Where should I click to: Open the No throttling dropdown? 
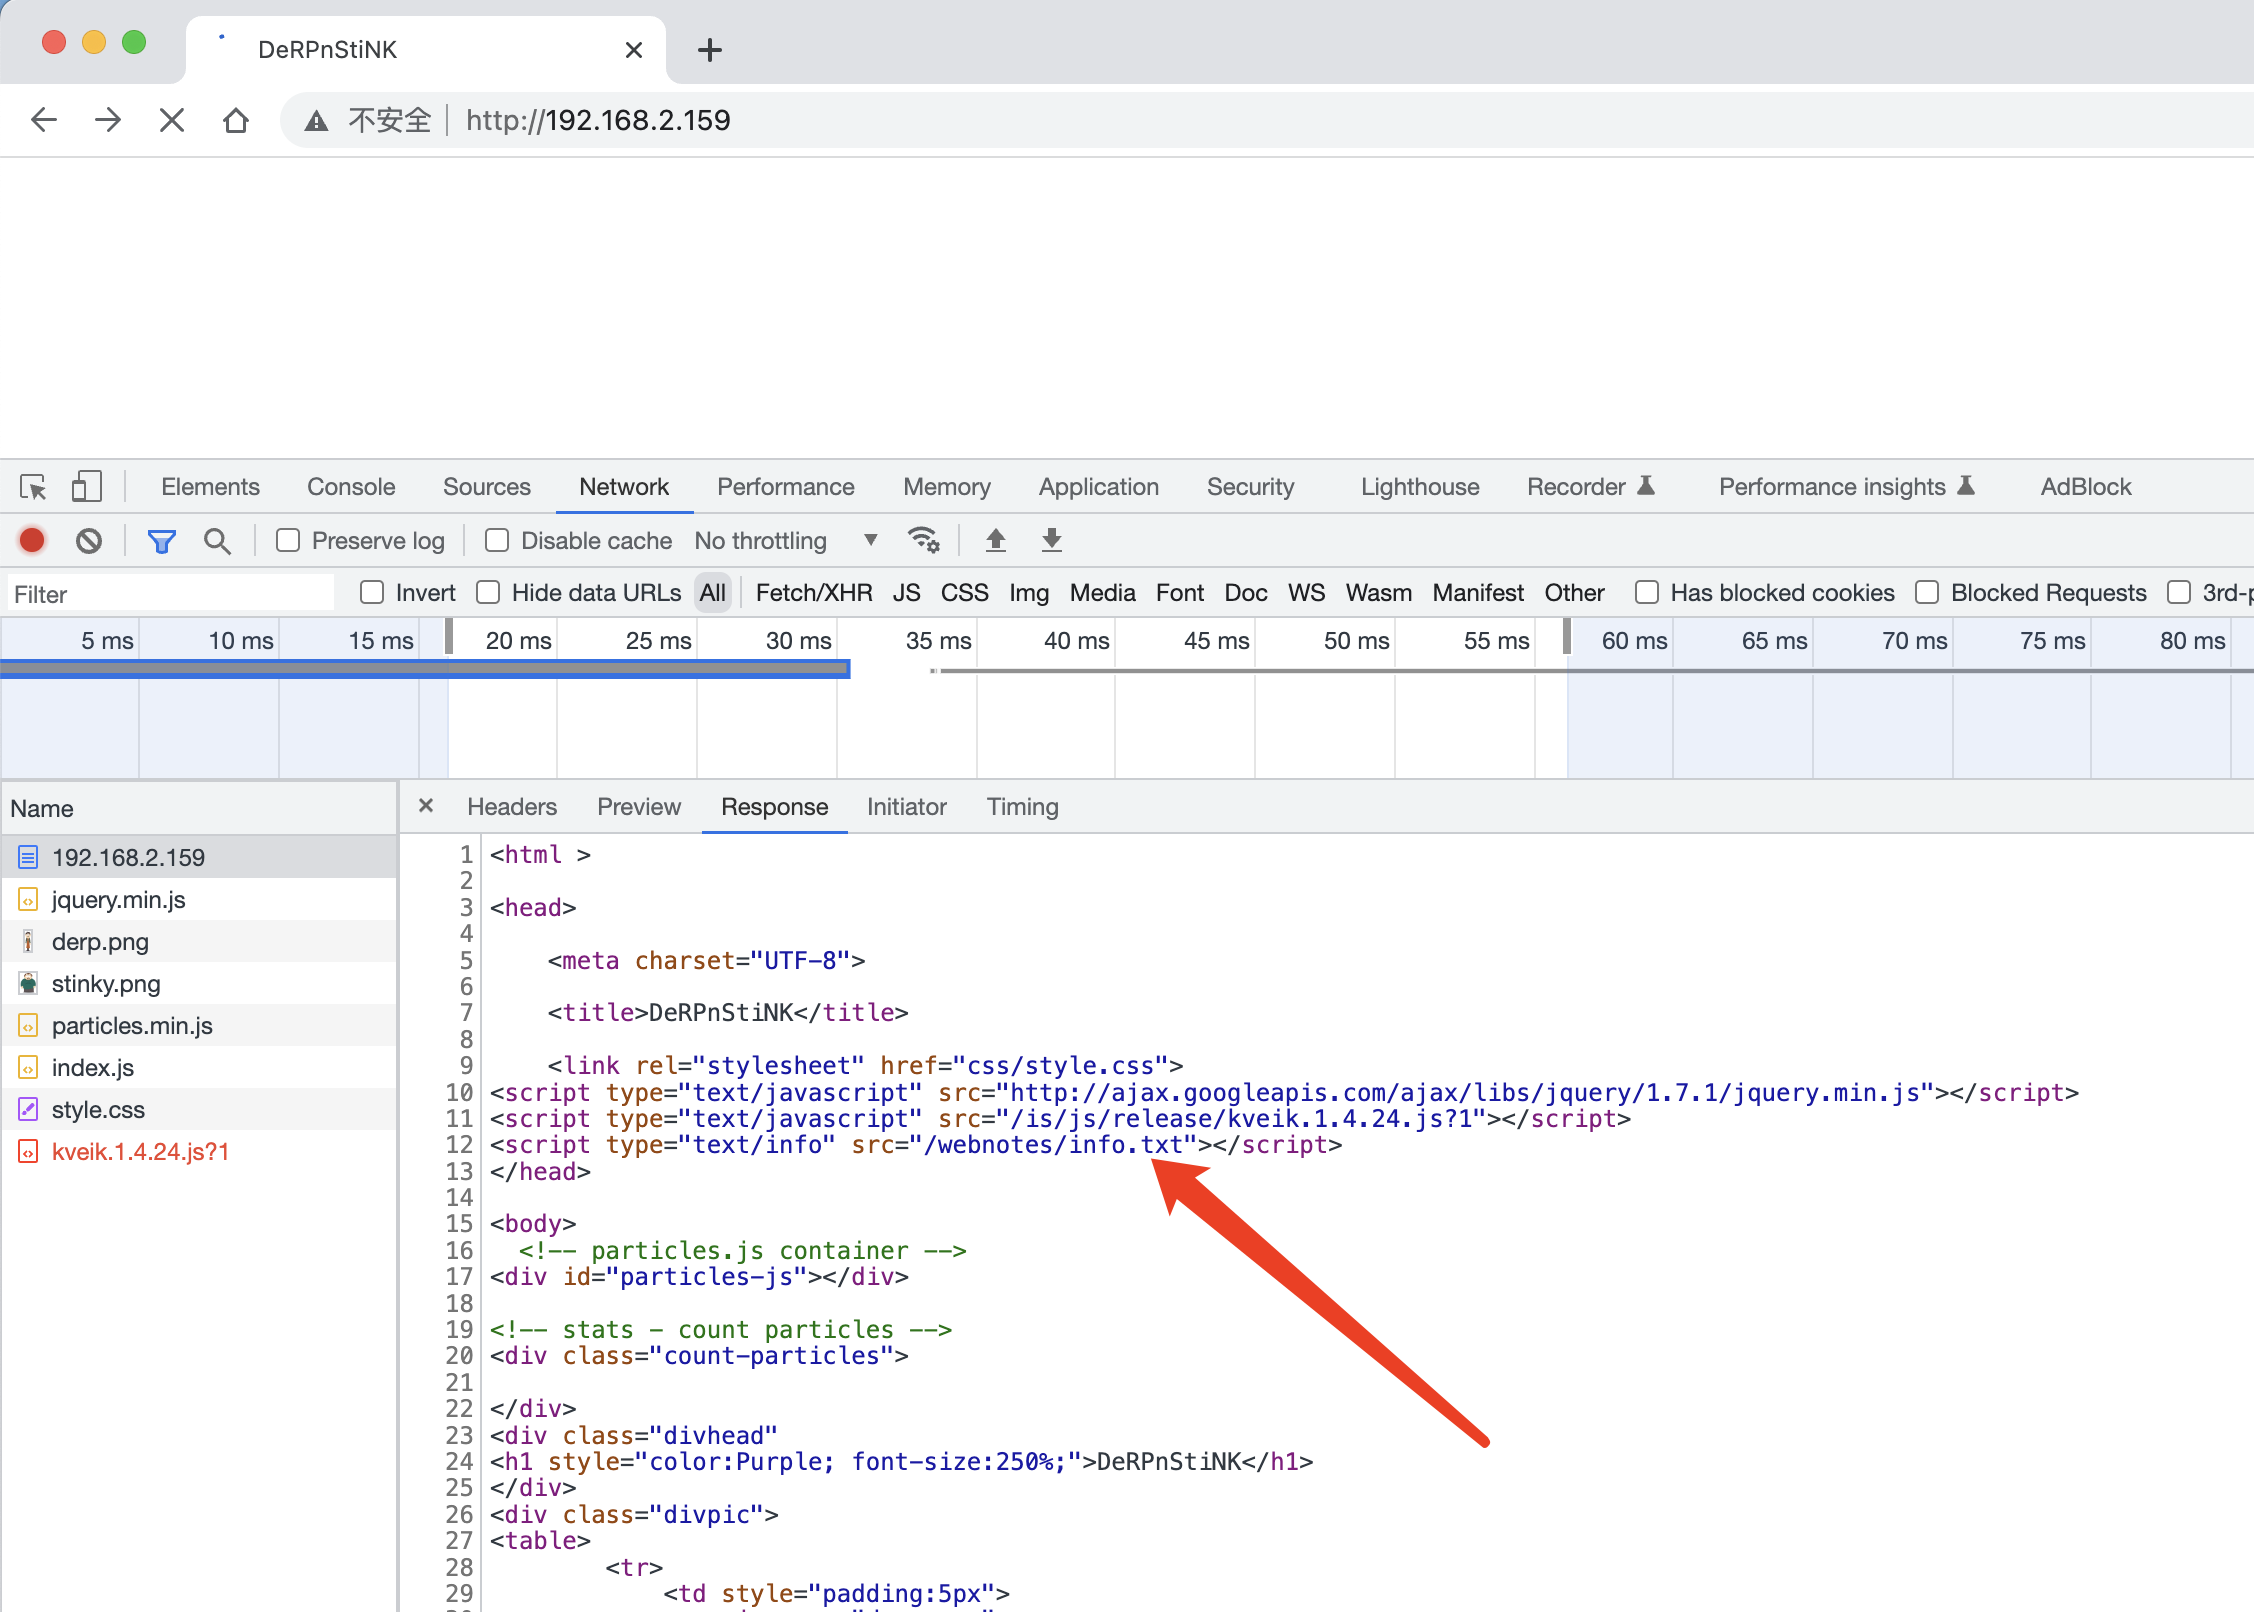coord(786,541)
